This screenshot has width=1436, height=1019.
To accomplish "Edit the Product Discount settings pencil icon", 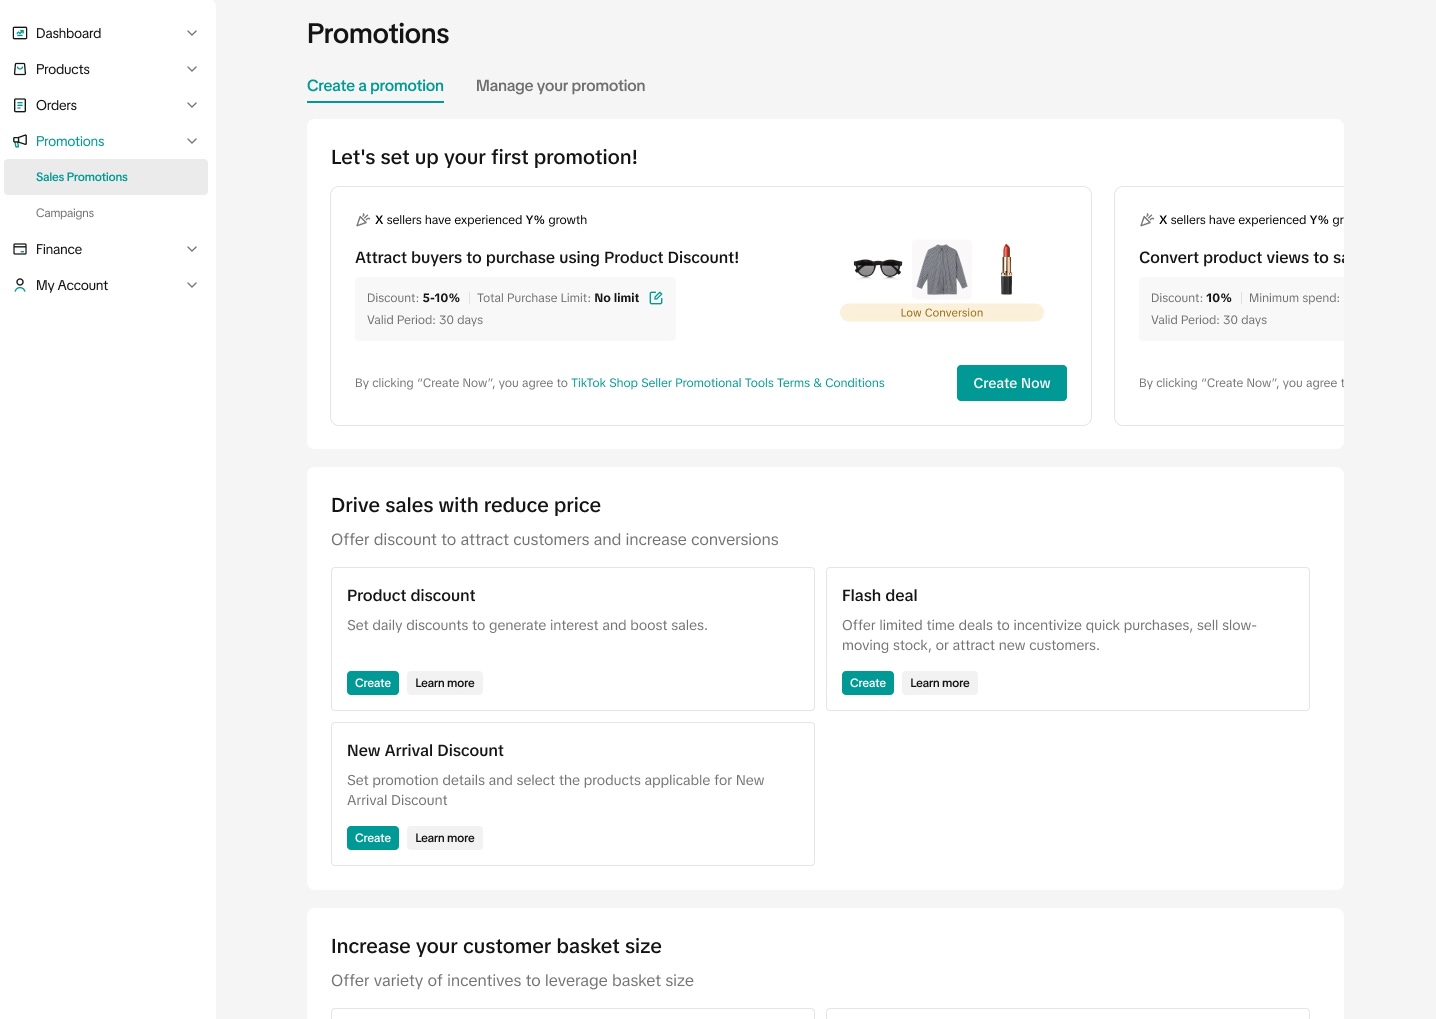I will (x=656, y=298).
